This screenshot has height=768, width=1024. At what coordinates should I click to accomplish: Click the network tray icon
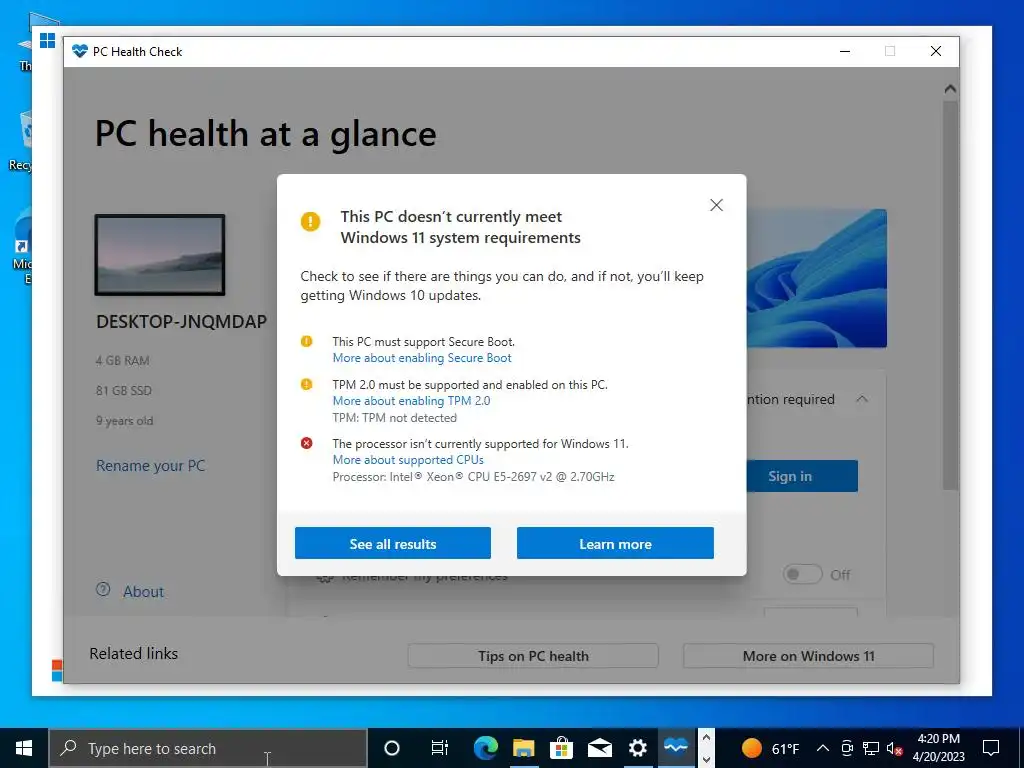pos(871,748)
